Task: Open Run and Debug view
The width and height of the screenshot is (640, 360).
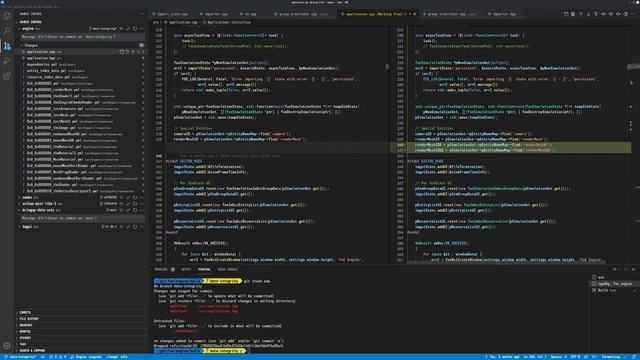Action: pos(7,61)
